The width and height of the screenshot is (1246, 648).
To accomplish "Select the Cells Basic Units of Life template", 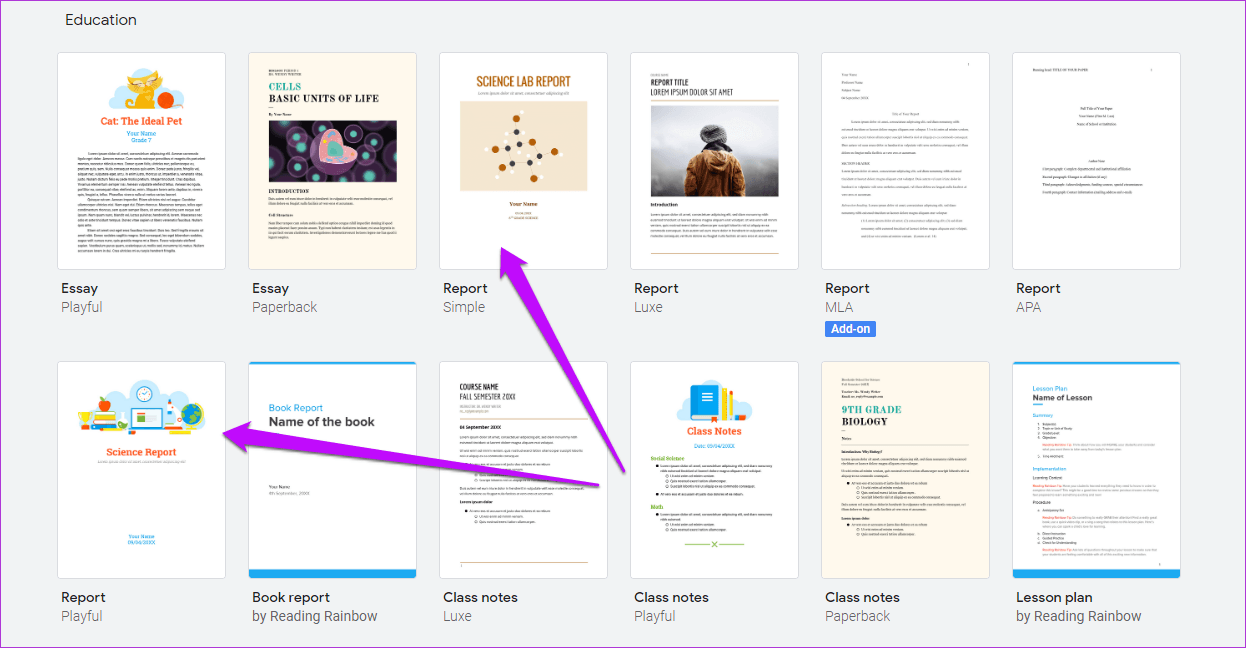I will (x=332, y=161).
